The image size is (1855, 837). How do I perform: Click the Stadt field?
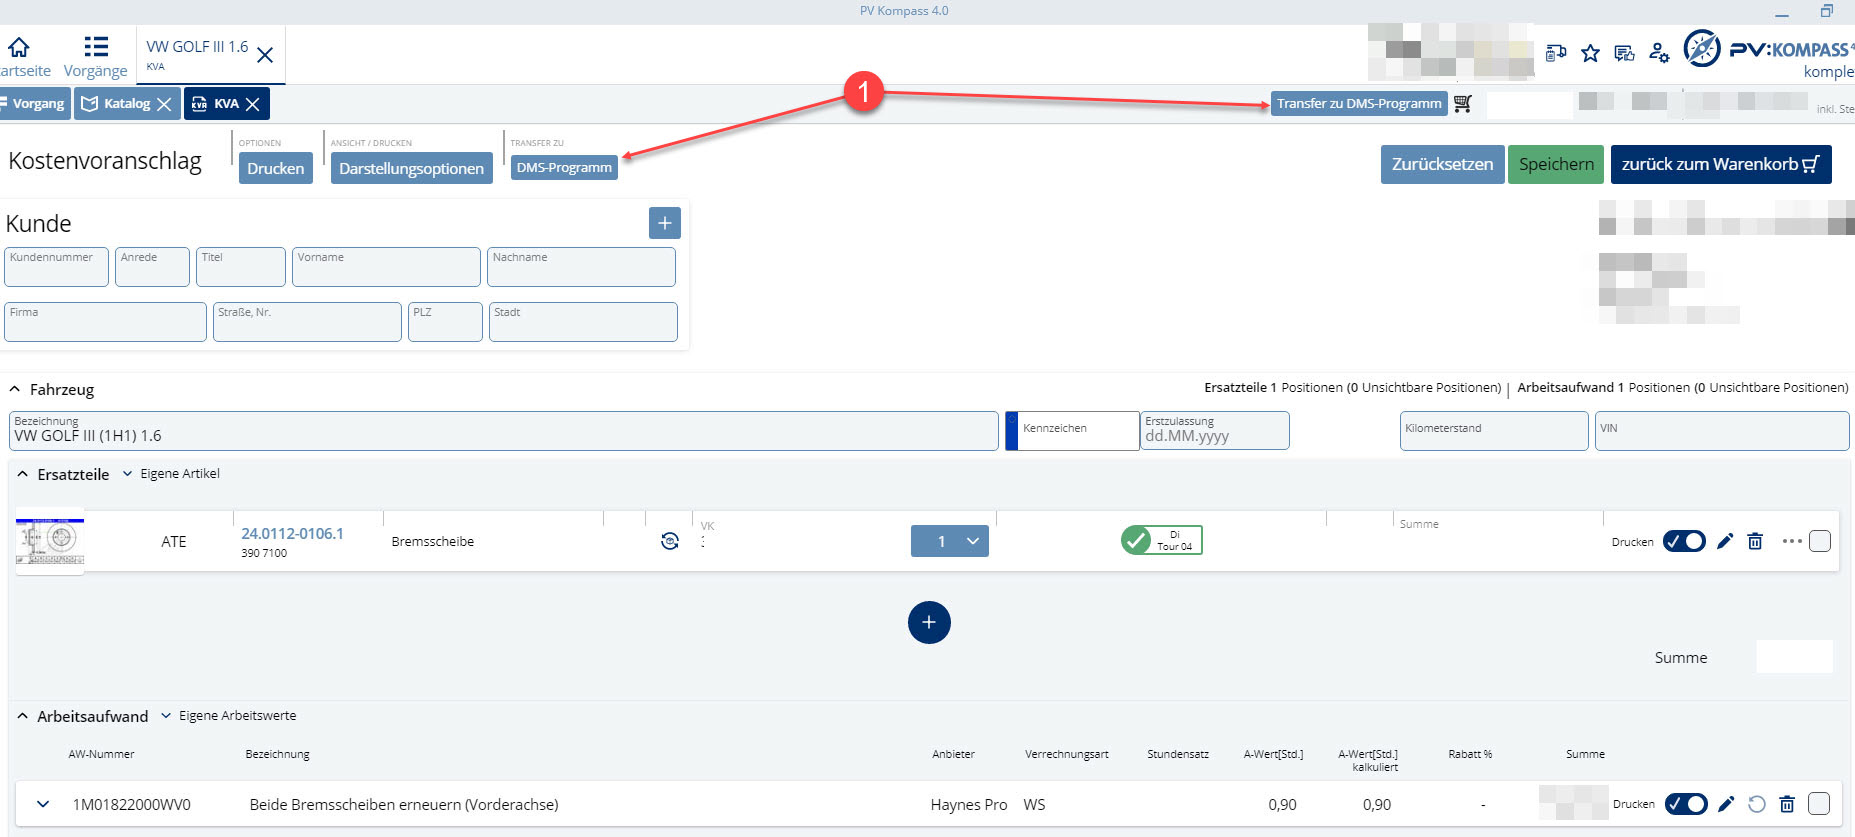[583, 322]
